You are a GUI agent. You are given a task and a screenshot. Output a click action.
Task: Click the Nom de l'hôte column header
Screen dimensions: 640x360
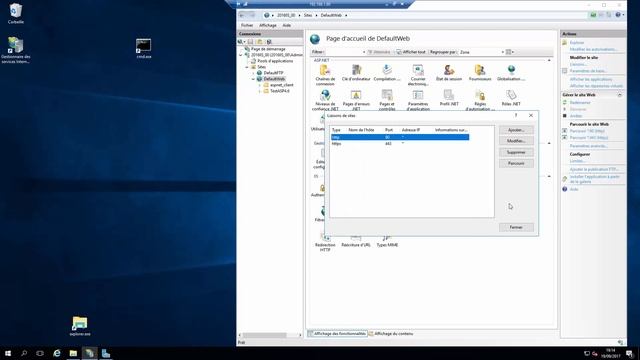(x=361, y=130)
